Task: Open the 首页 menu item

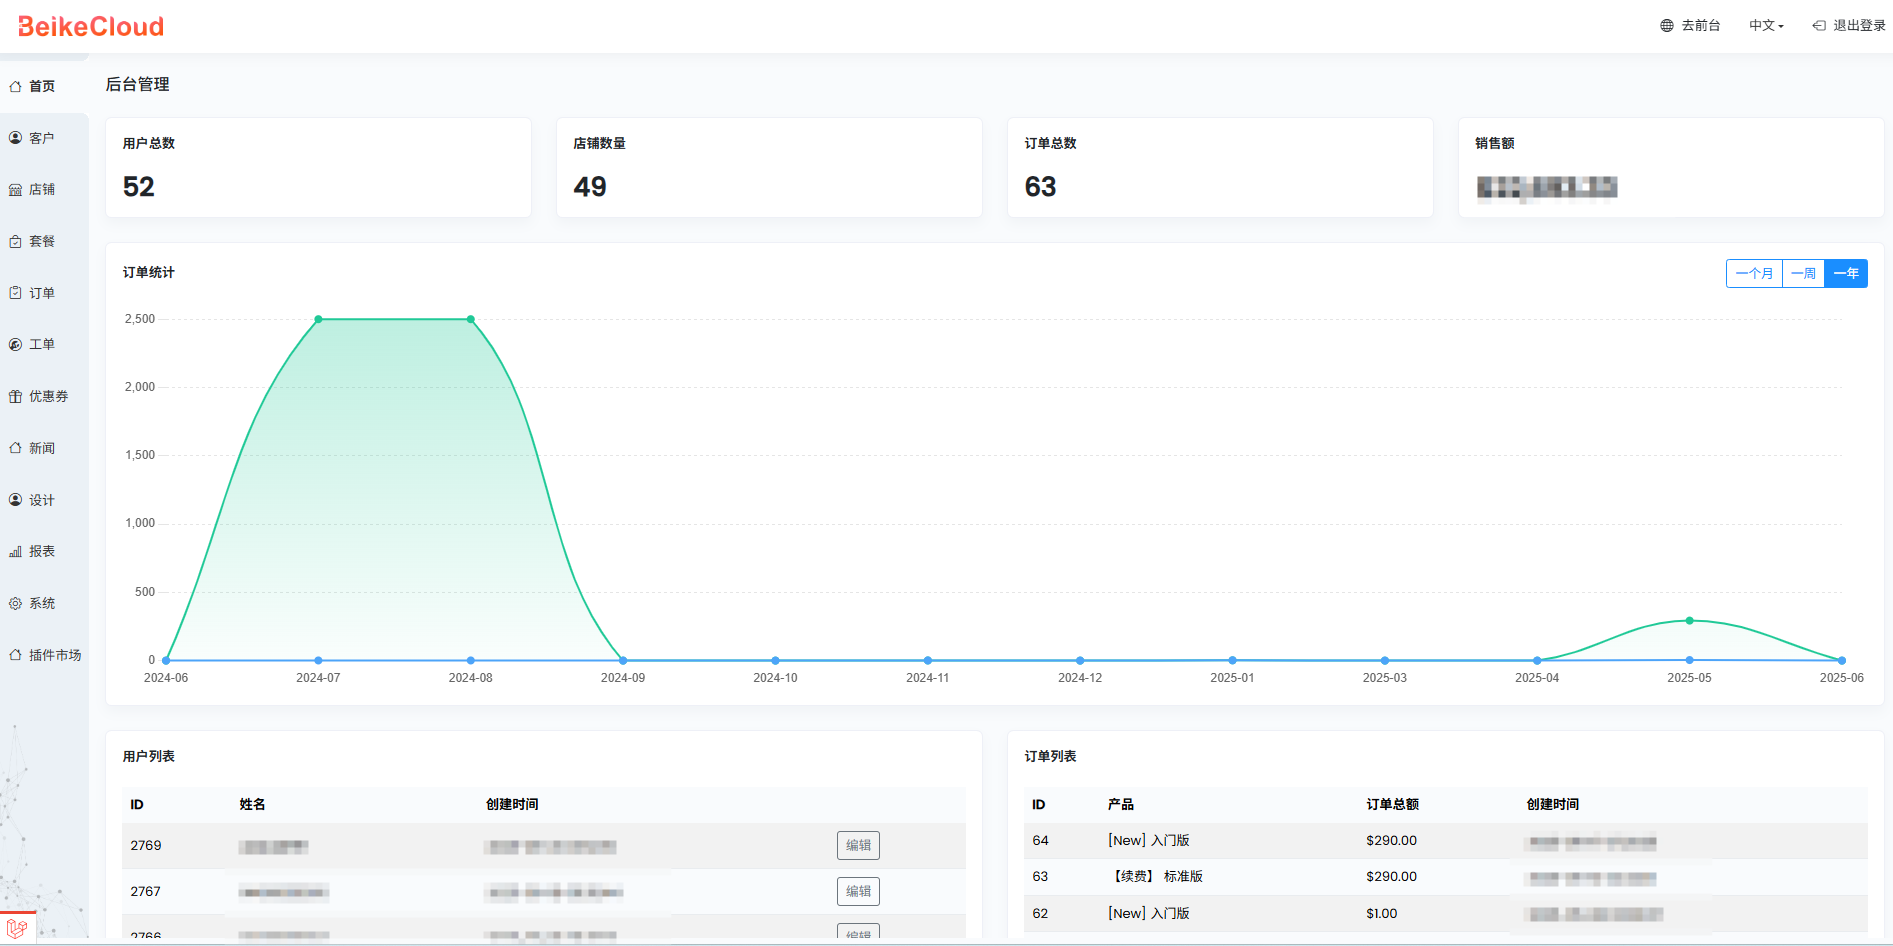Action: coord(42,87)
